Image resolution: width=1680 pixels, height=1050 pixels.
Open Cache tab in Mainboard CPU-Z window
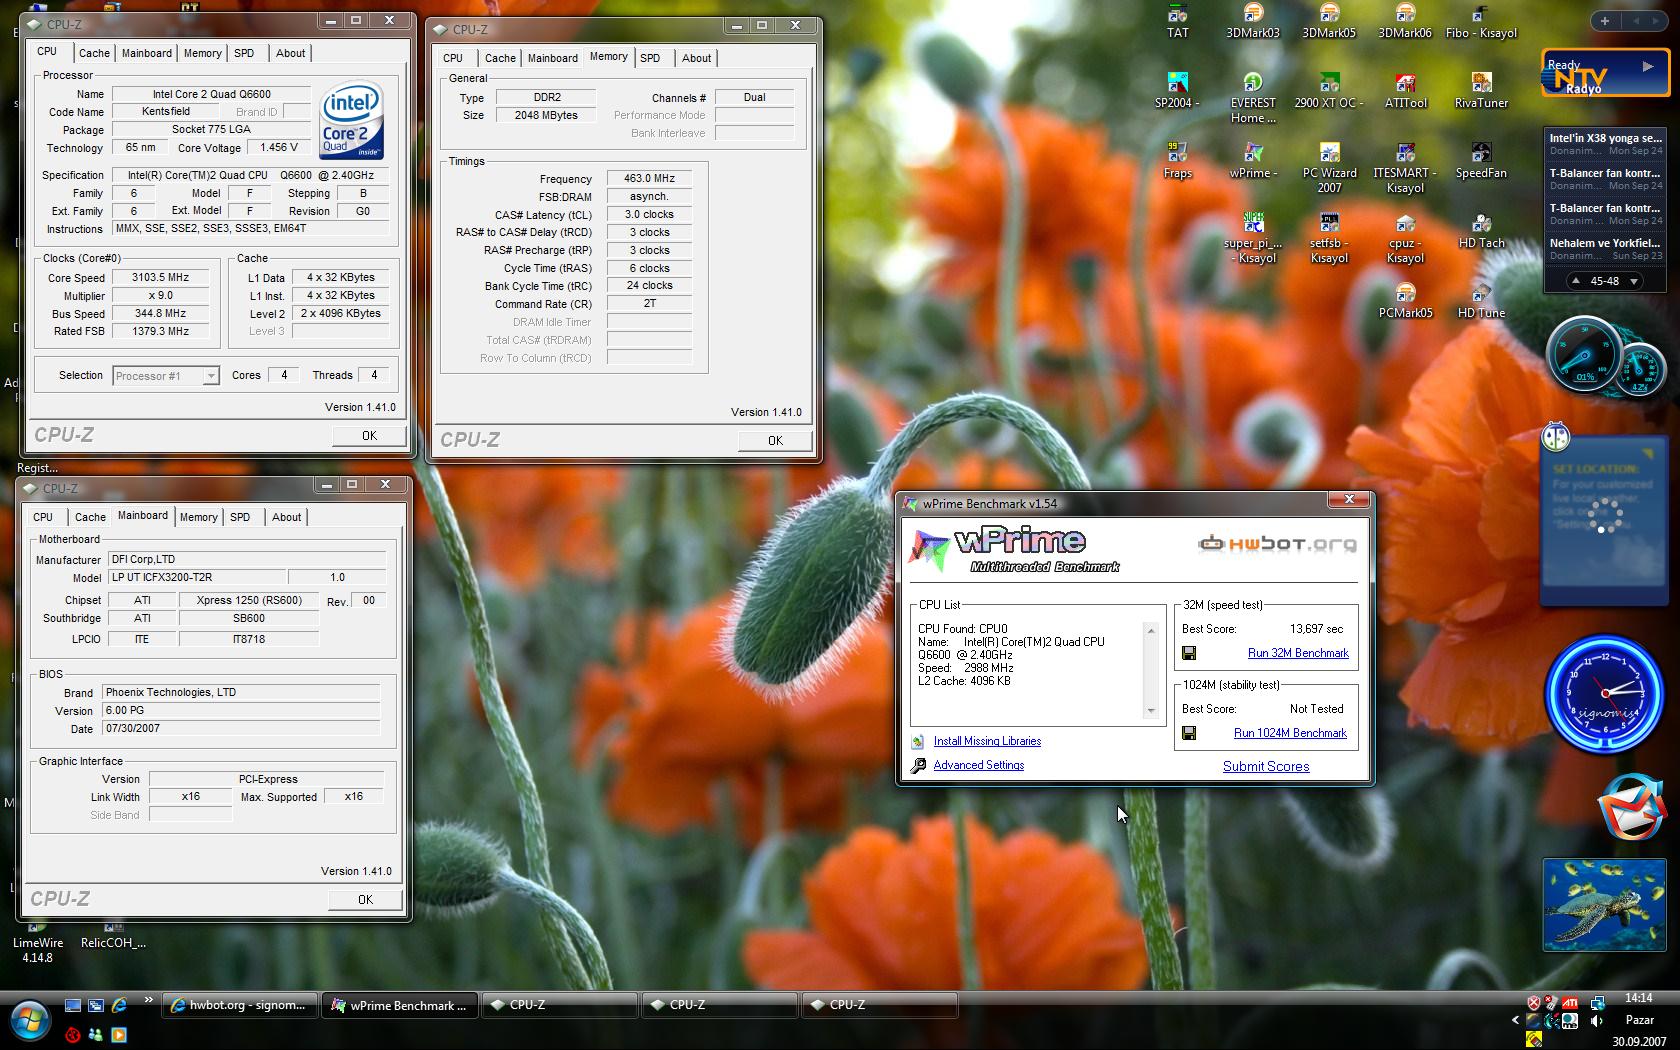90,517
